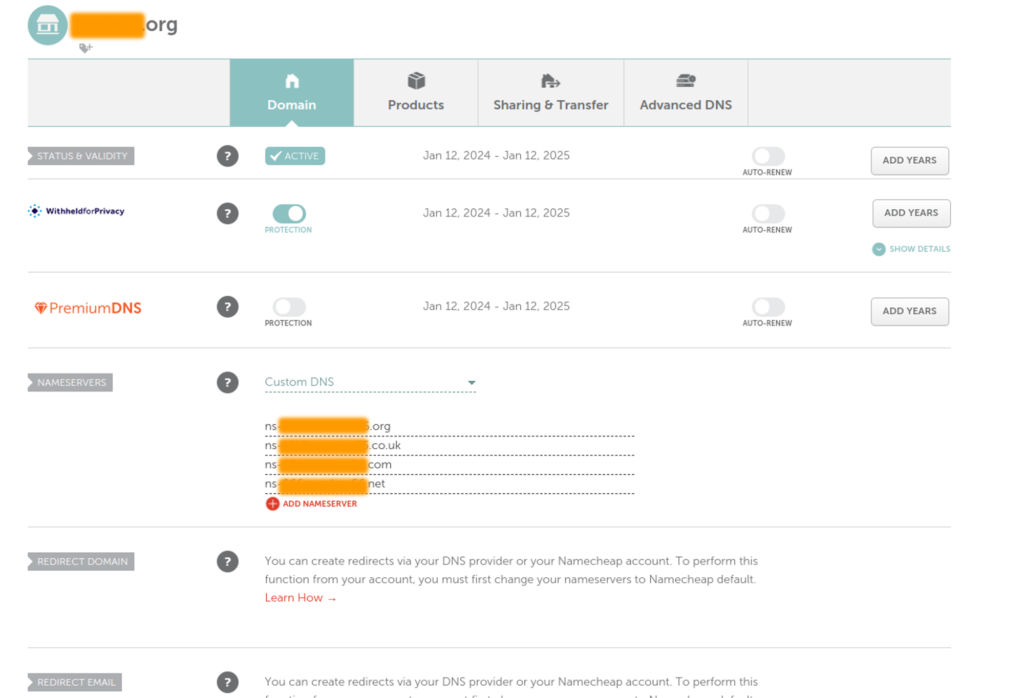Follow the Learn How redirect link
1024x698 pixels.
coord(294,597)
